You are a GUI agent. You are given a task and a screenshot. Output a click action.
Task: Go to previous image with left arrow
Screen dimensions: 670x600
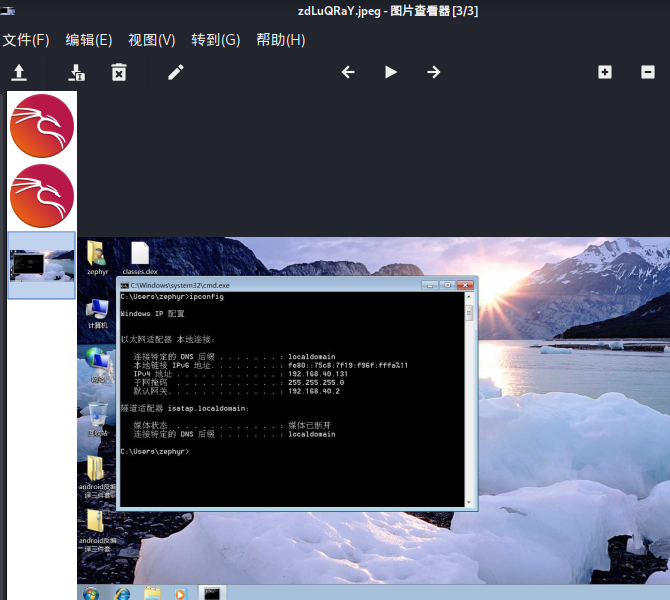(348, 72)
